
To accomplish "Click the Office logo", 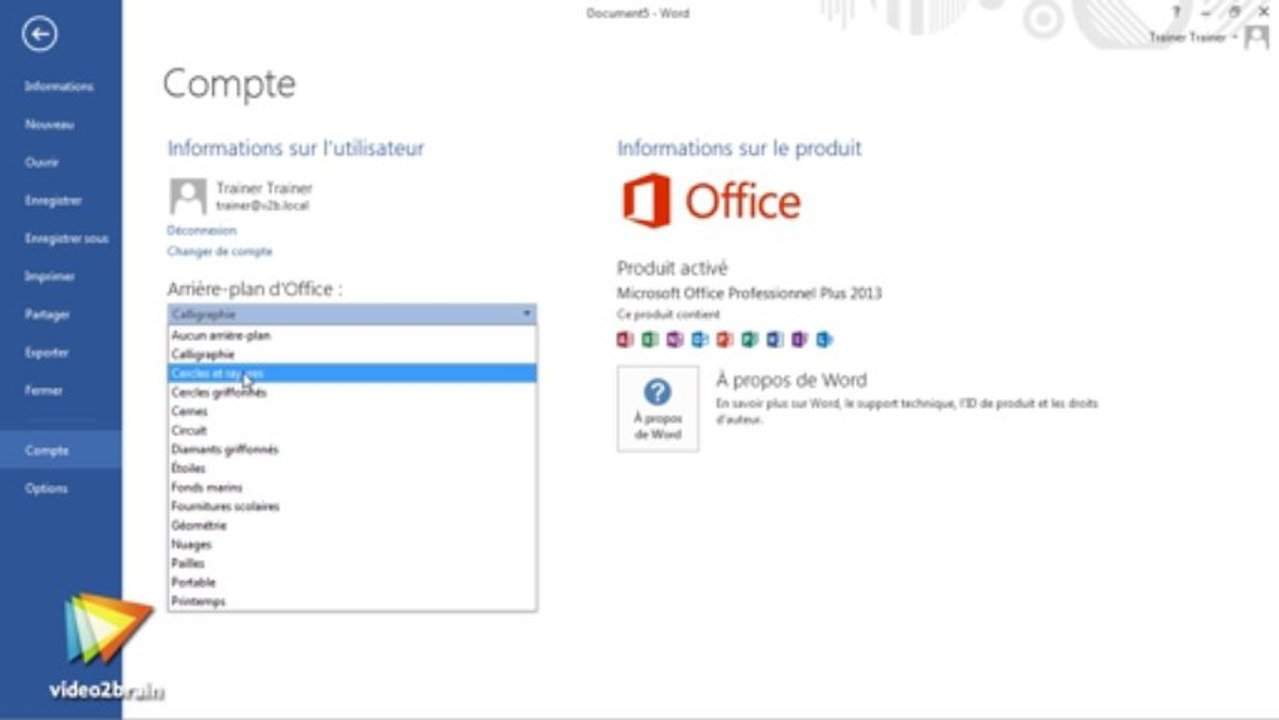I will tap(711, 201).
